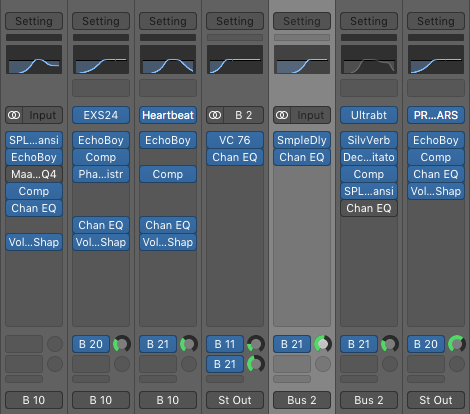Enable bypassed Chan EQ on Ultrabt strip
Image resolution: width=470 pixels, height=414 pixels.
coord(369,208)
